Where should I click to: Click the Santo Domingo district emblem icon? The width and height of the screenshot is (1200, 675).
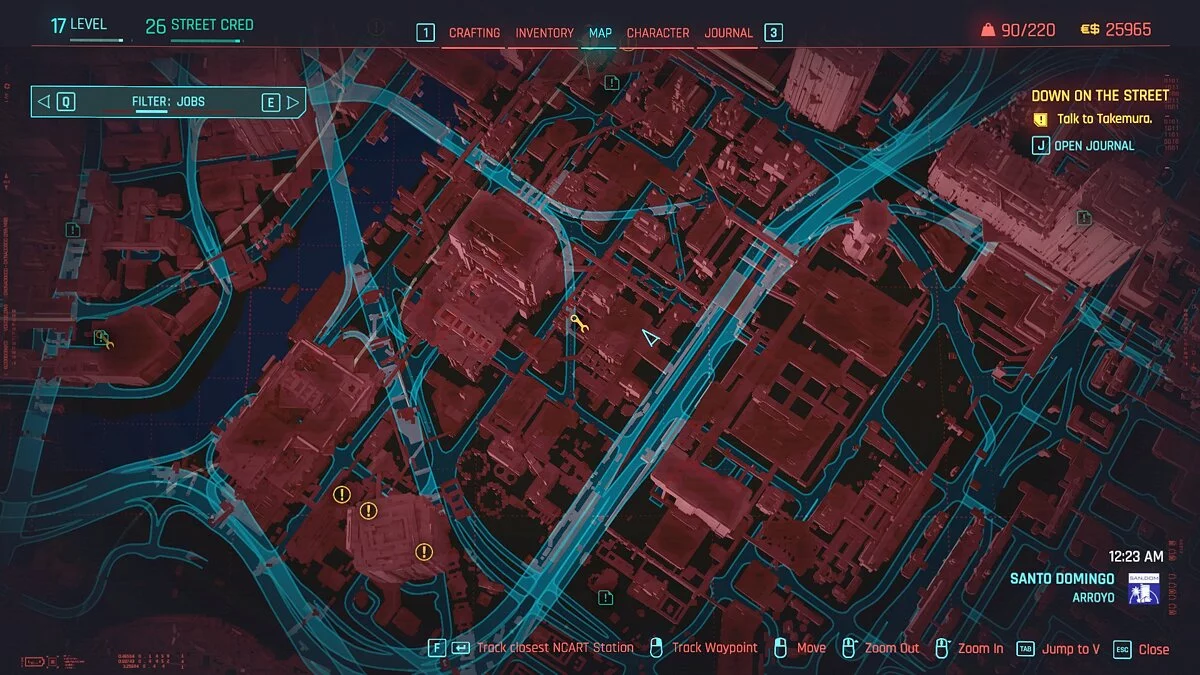tap(1143, 589)
